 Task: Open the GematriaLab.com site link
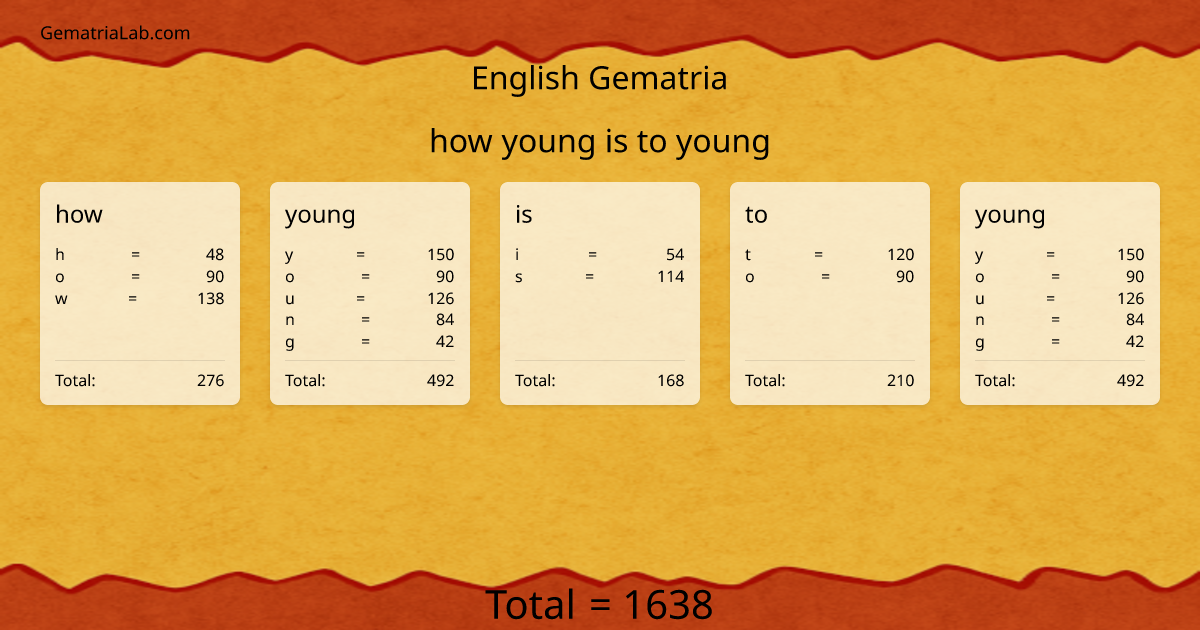(x=115, y=33)
